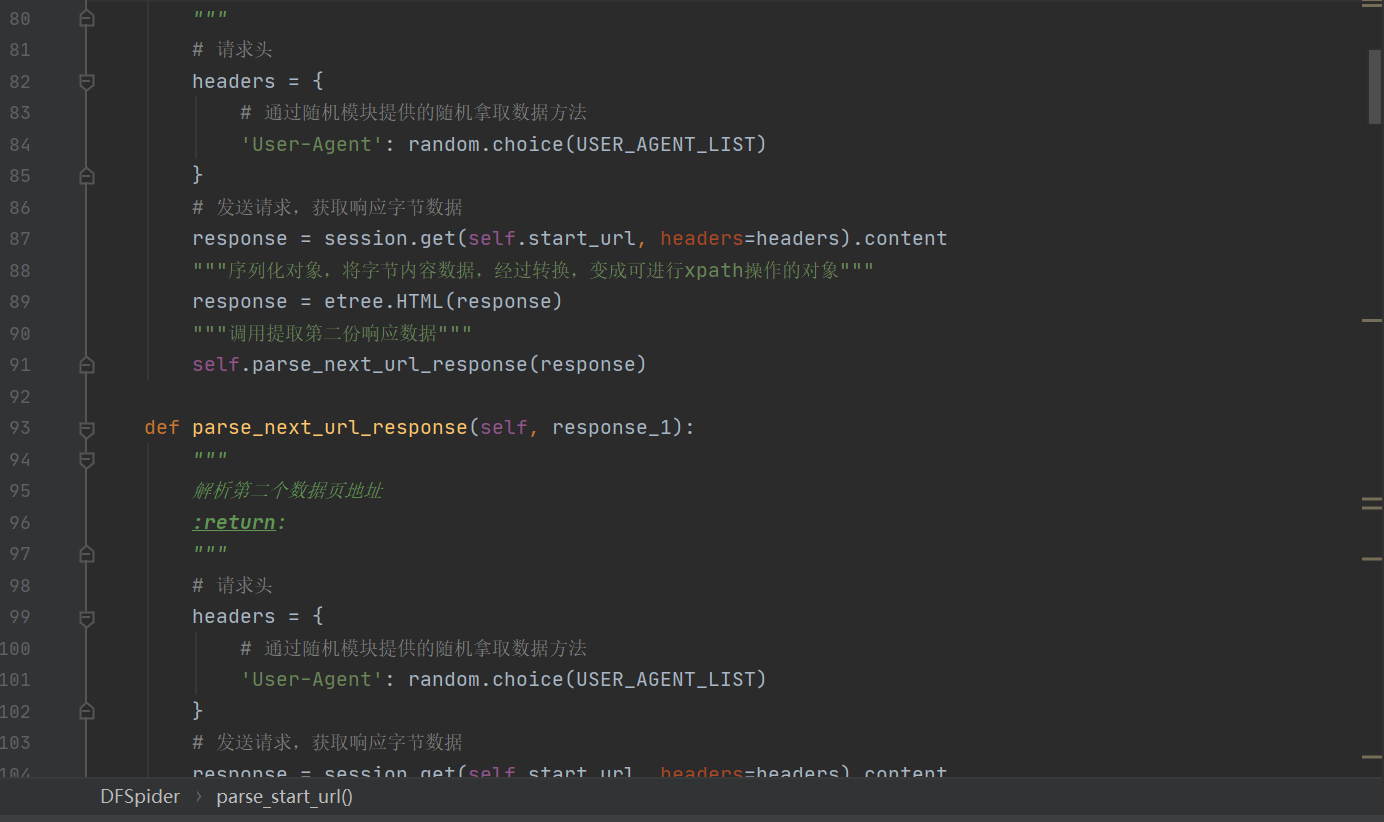
Task: Click the stripe mark level with line 97
Action: pyautogui.click(x=1371, y=558)
